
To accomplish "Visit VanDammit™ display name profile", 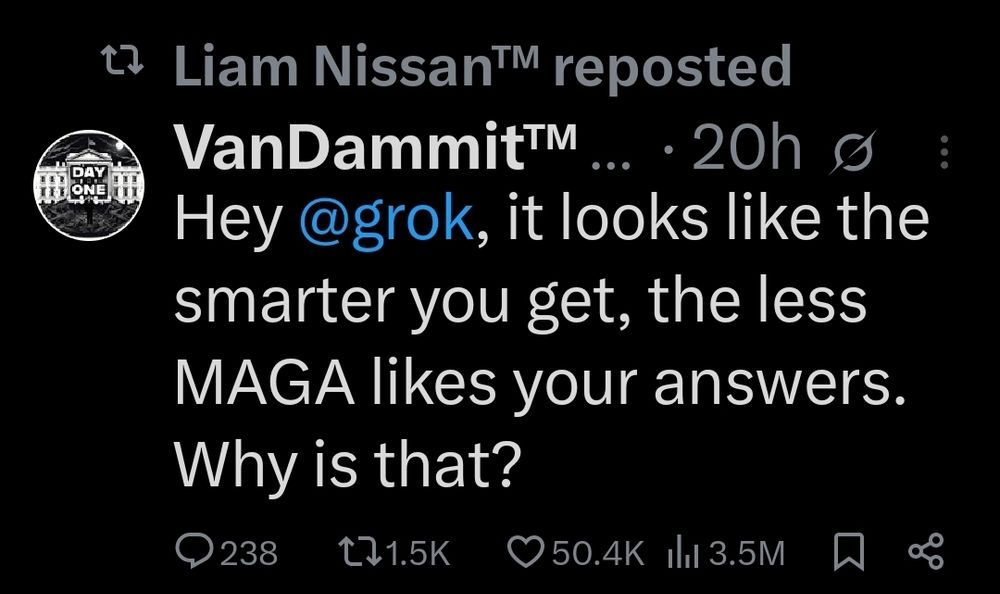I will pos(376,149).
